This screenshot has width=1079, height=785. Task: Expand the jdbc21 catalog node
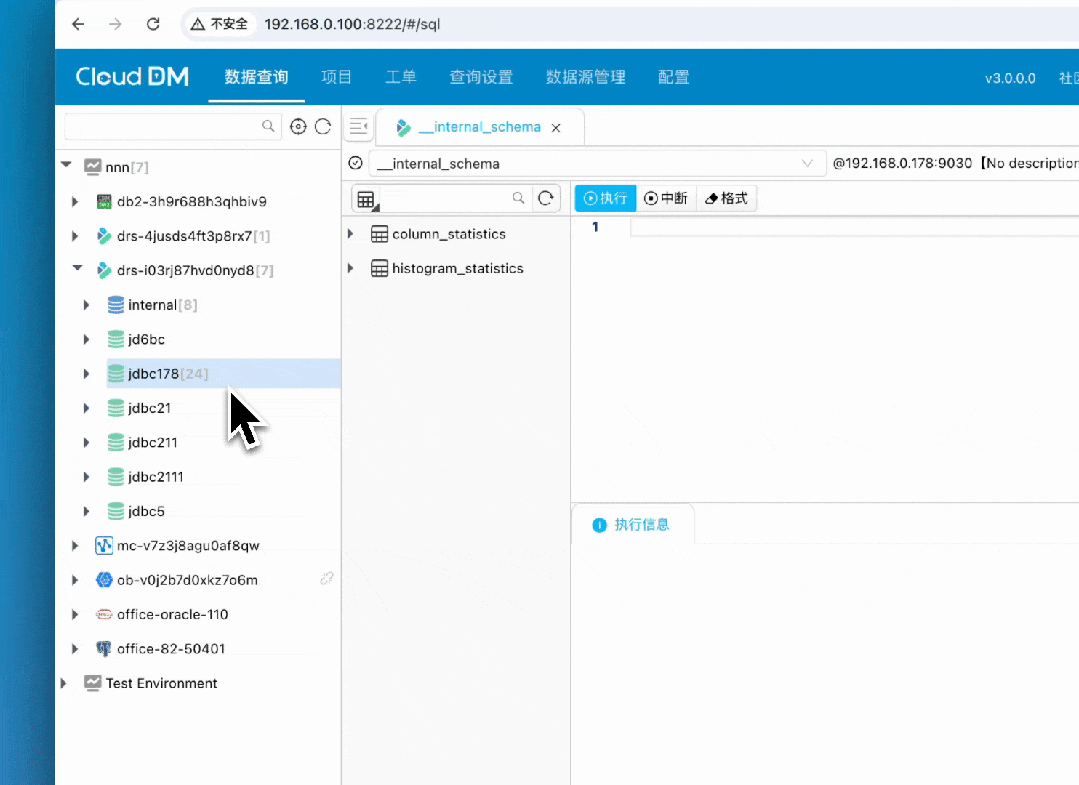pyautogui.click(x=86, y=408)
